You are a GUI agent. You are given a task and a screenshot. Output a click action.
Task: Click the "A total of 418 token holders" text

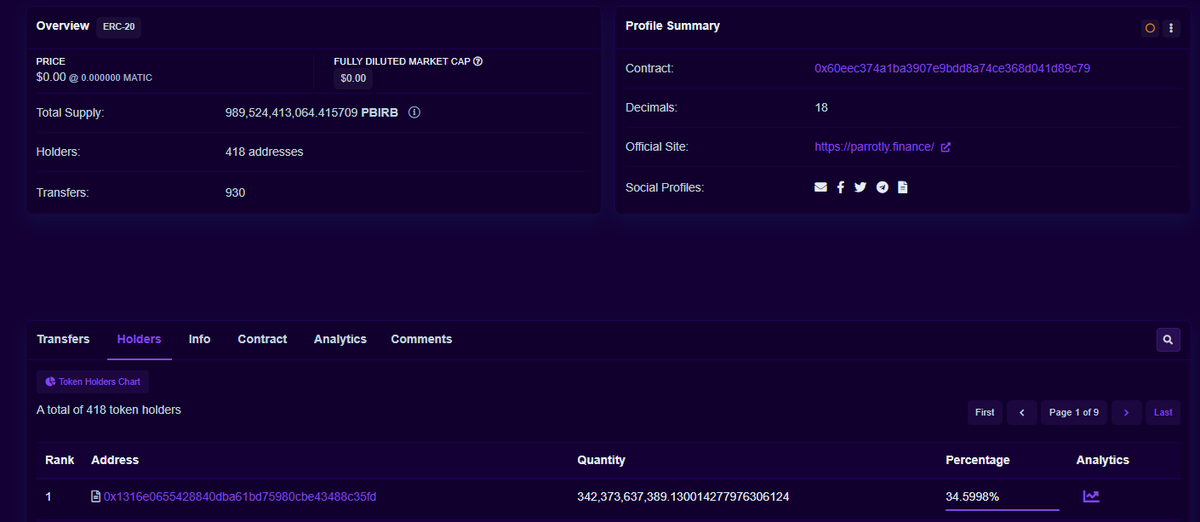pos(109,410)
